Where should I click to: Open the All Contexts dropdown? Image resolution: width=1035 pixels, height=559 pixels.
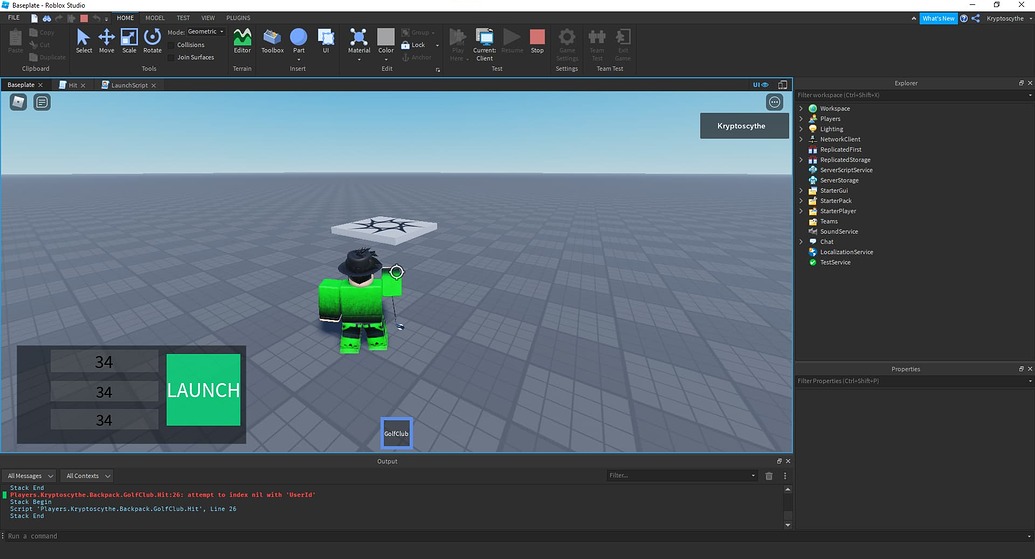click(x=86, y=476)
